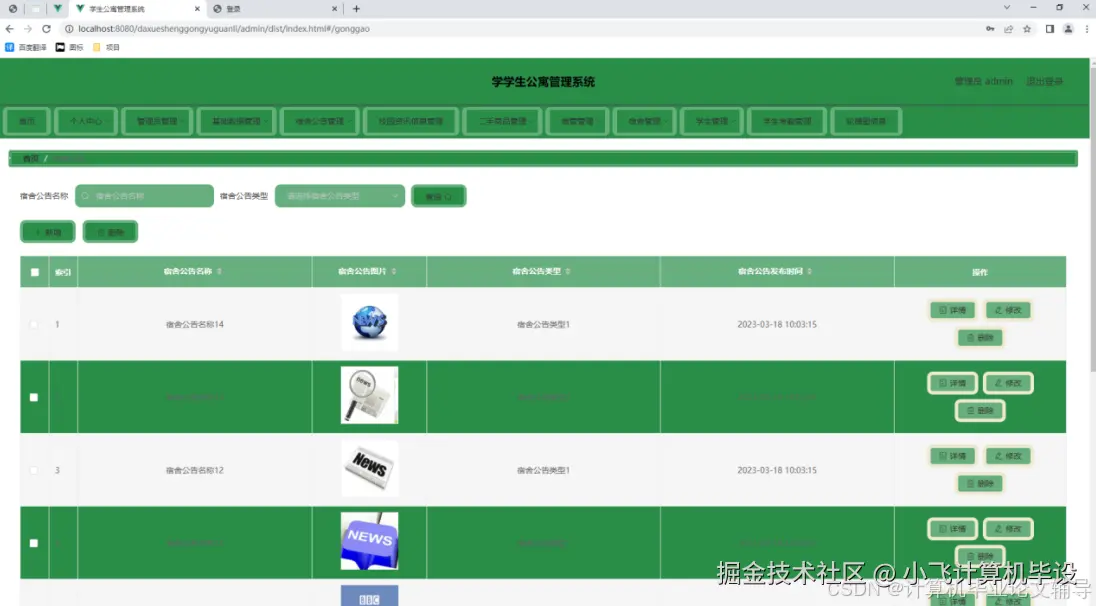The image size is (1096, 606).
Task: Sort by 宿舍公告类型 column
Action: click(x=568, y=271)
